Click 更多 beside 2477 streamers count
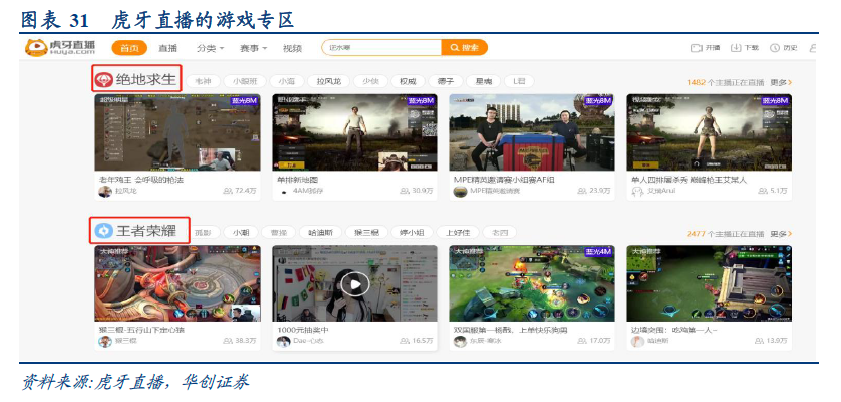Viewport: 841px width, 402px height. pos(781,234)
